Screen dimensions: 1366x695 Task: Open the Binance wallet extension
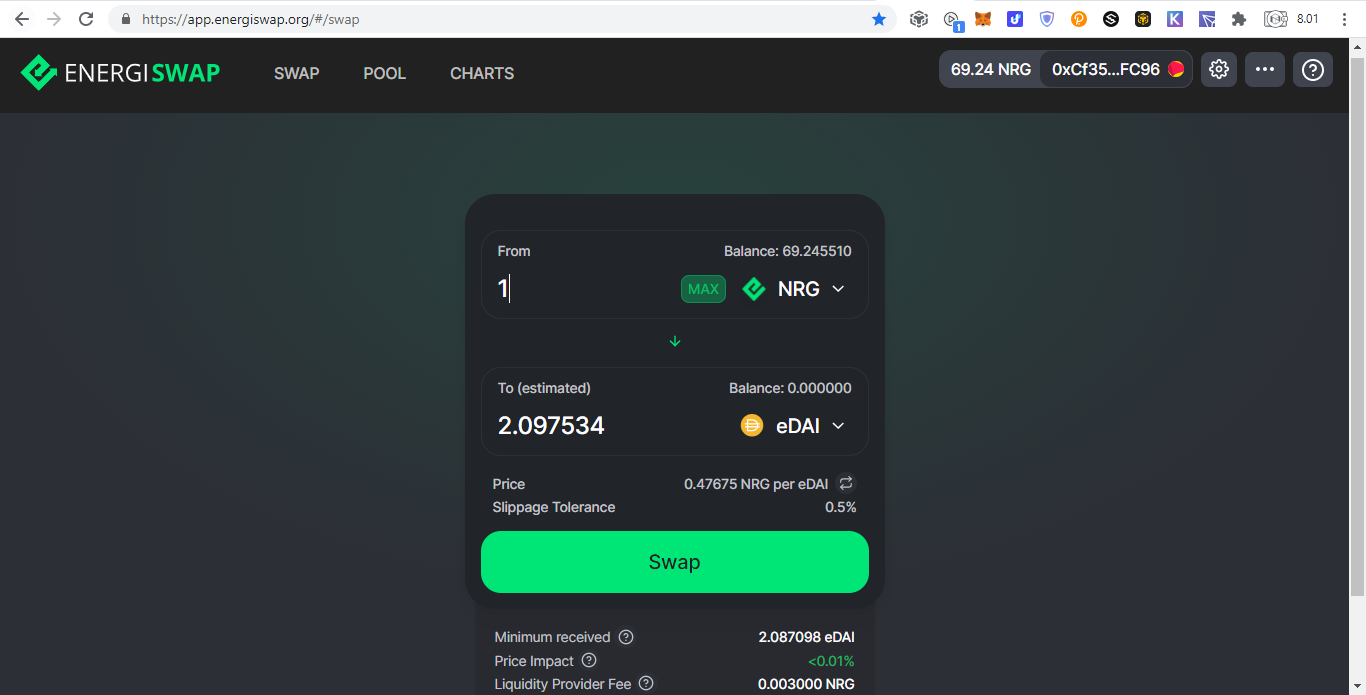pyautogui.click(x=1143, y=19)
